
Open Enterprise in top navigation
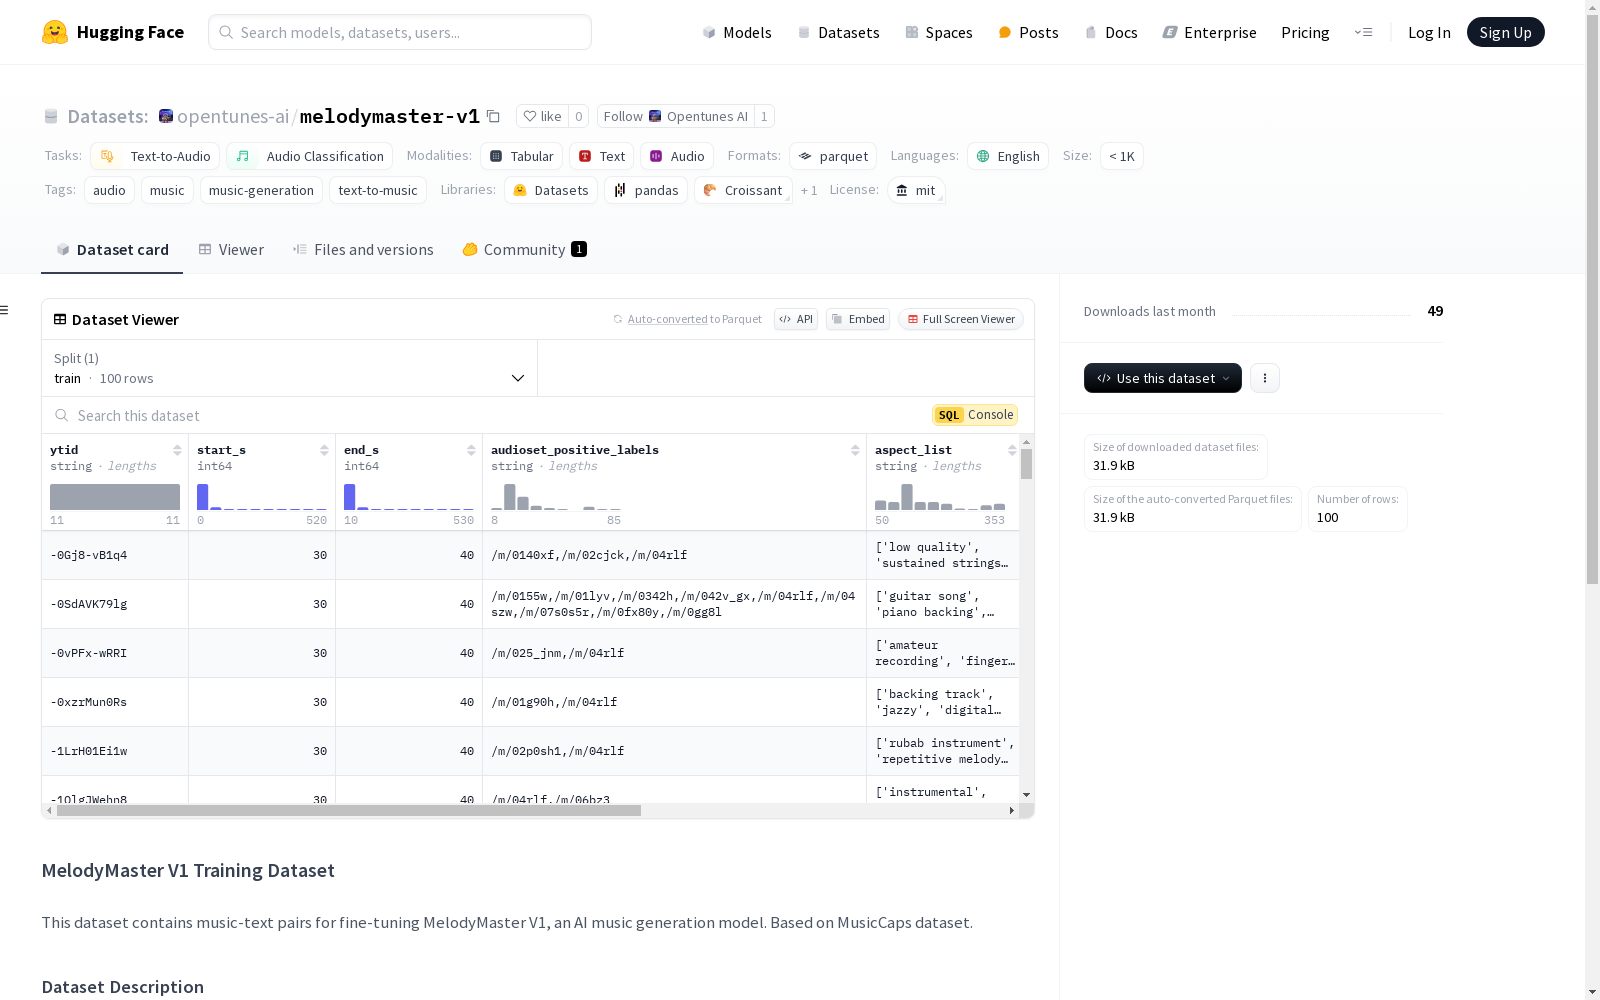coord(1209,32)
